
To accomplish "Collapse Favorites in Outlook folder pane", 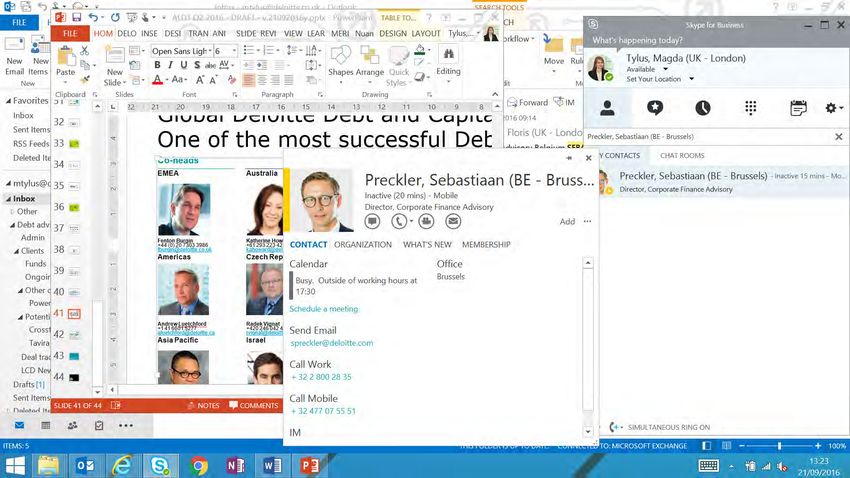I will pyautogui.click(x=9, y=101).
